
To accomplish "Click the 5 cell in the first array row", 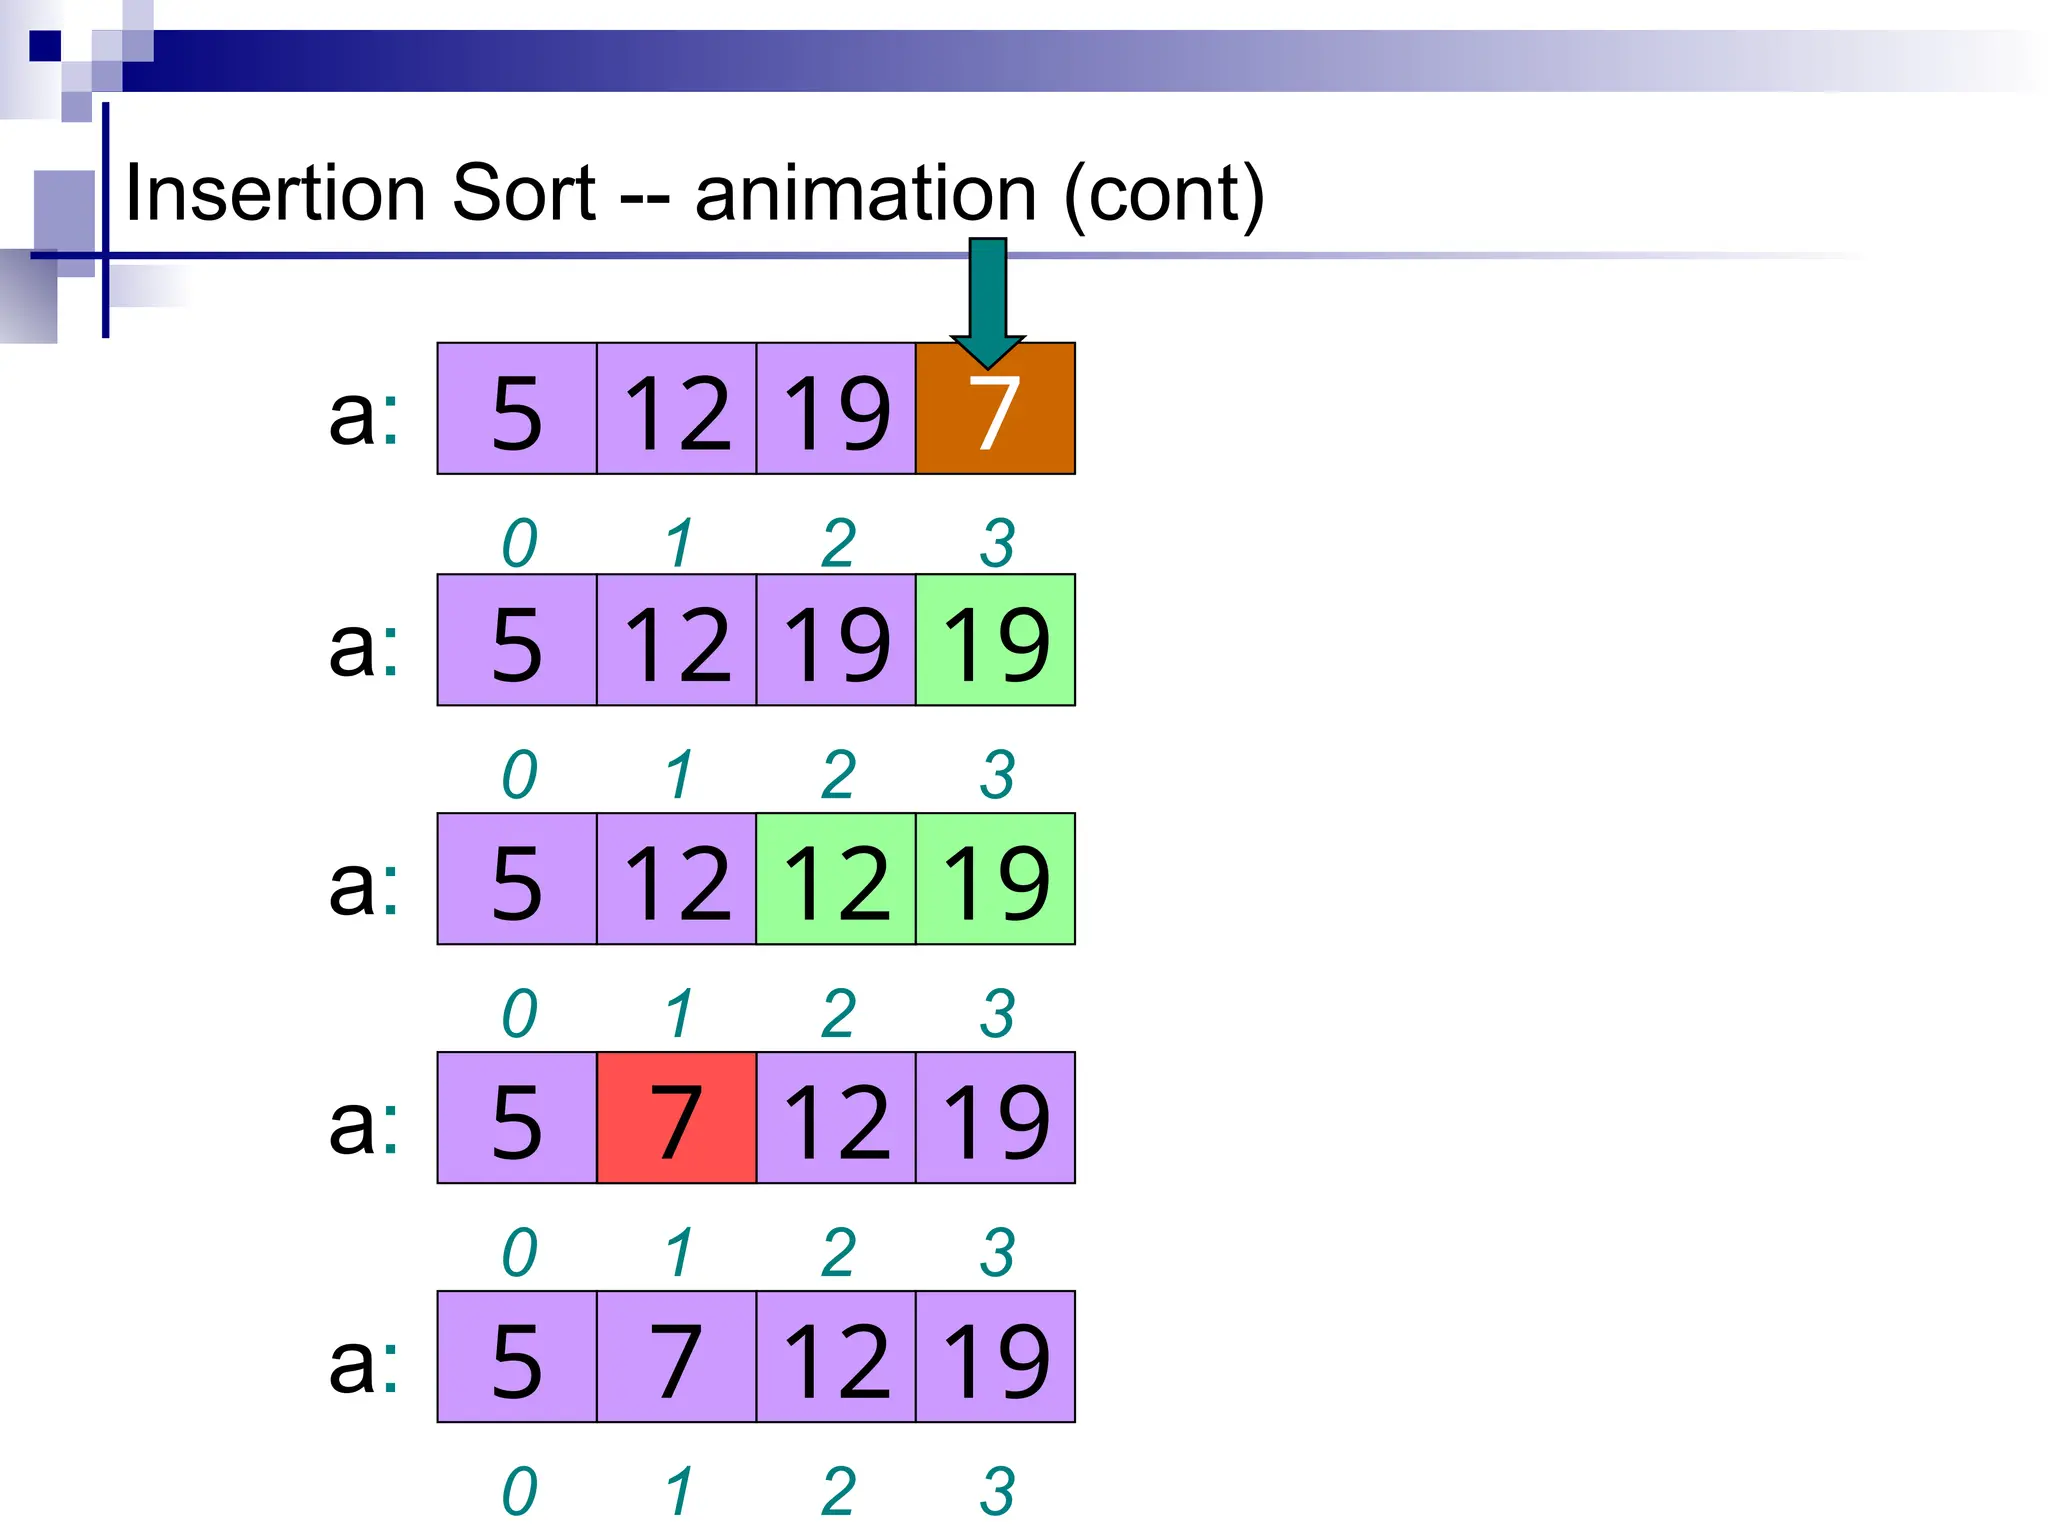I will 517,408.
